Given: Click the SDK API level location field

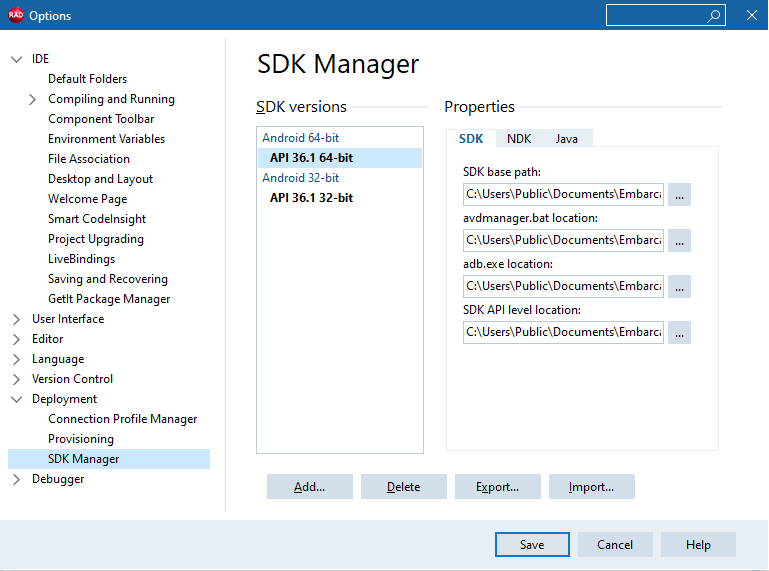Looking at the screenshot, I should tap(563, 333).
